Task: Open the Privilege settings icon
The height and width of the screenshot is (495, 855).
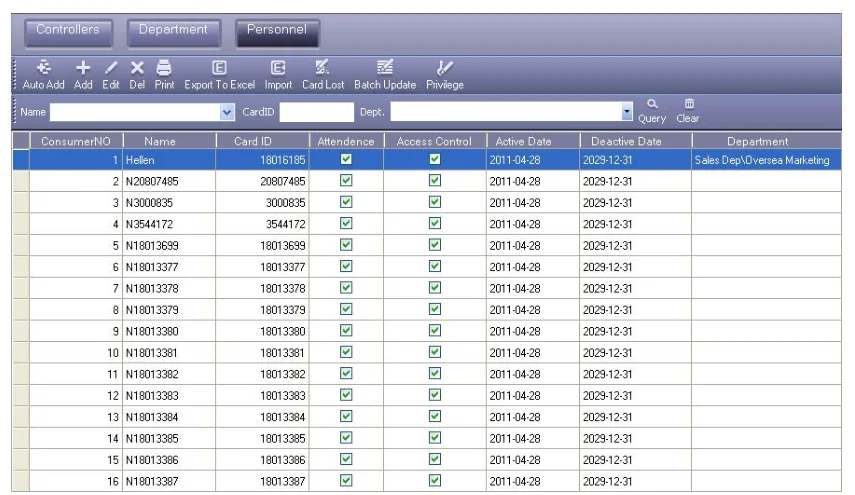Action: pyautogui.click(x=445, y=75)
